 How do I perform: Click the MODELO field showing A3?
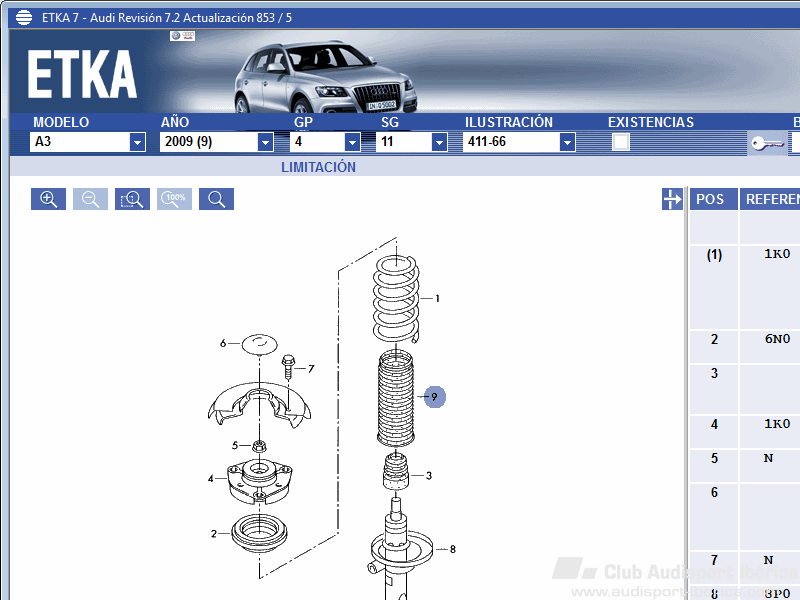[88, 142]
